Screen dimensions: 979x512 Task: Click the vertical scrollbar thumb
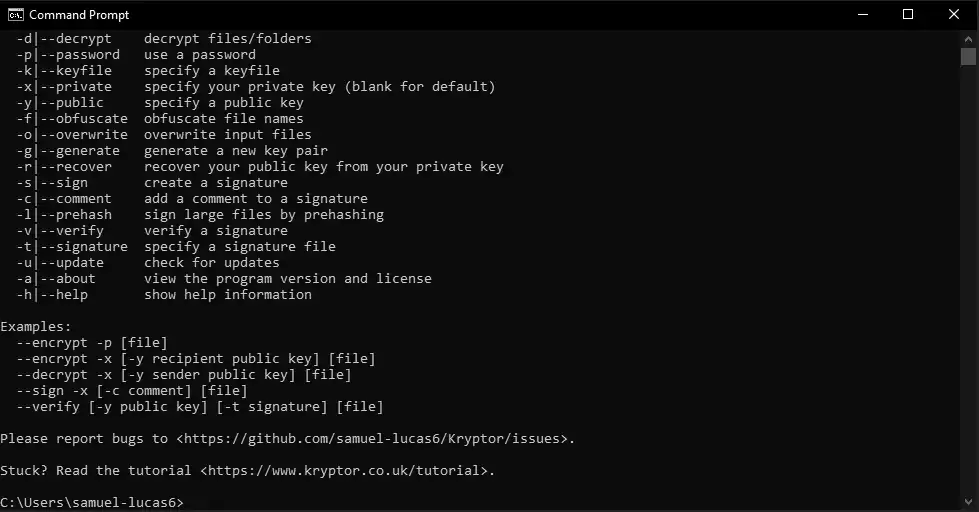[x=968, y=57]
